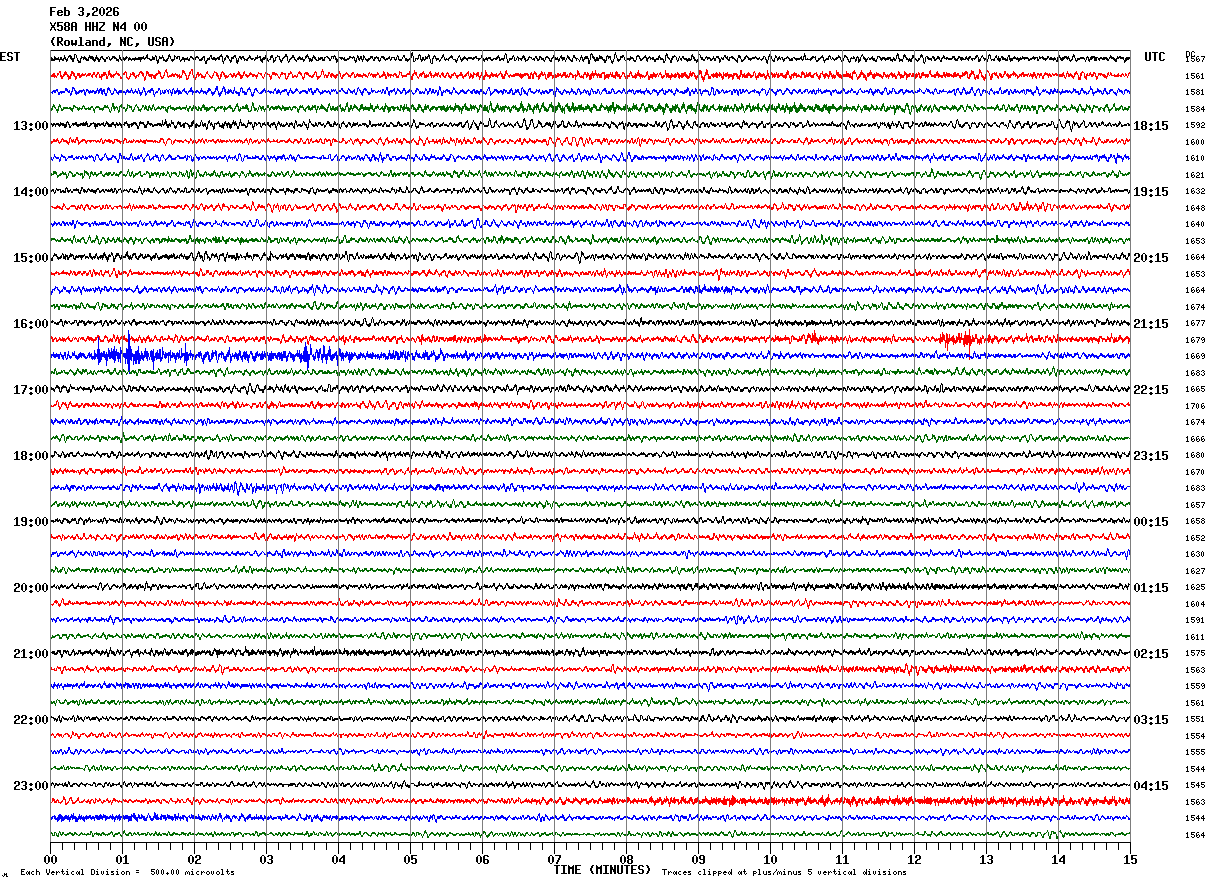
Task: Click the DC offset value "1648"
Action: coord(1195,208)
